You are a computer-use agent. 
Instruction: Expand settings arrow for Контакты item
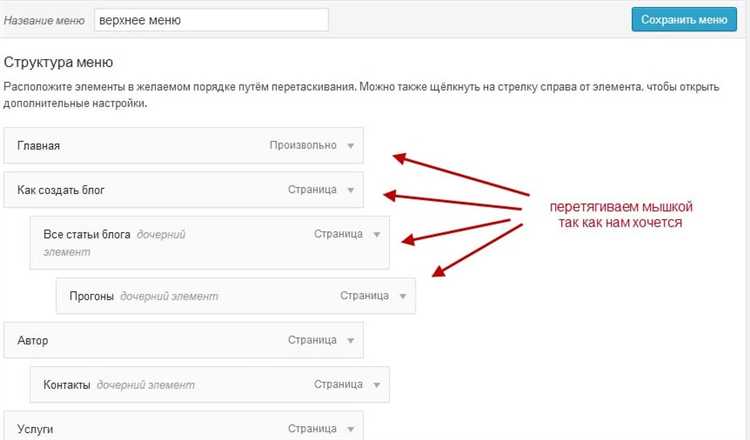tap(377, 385)
